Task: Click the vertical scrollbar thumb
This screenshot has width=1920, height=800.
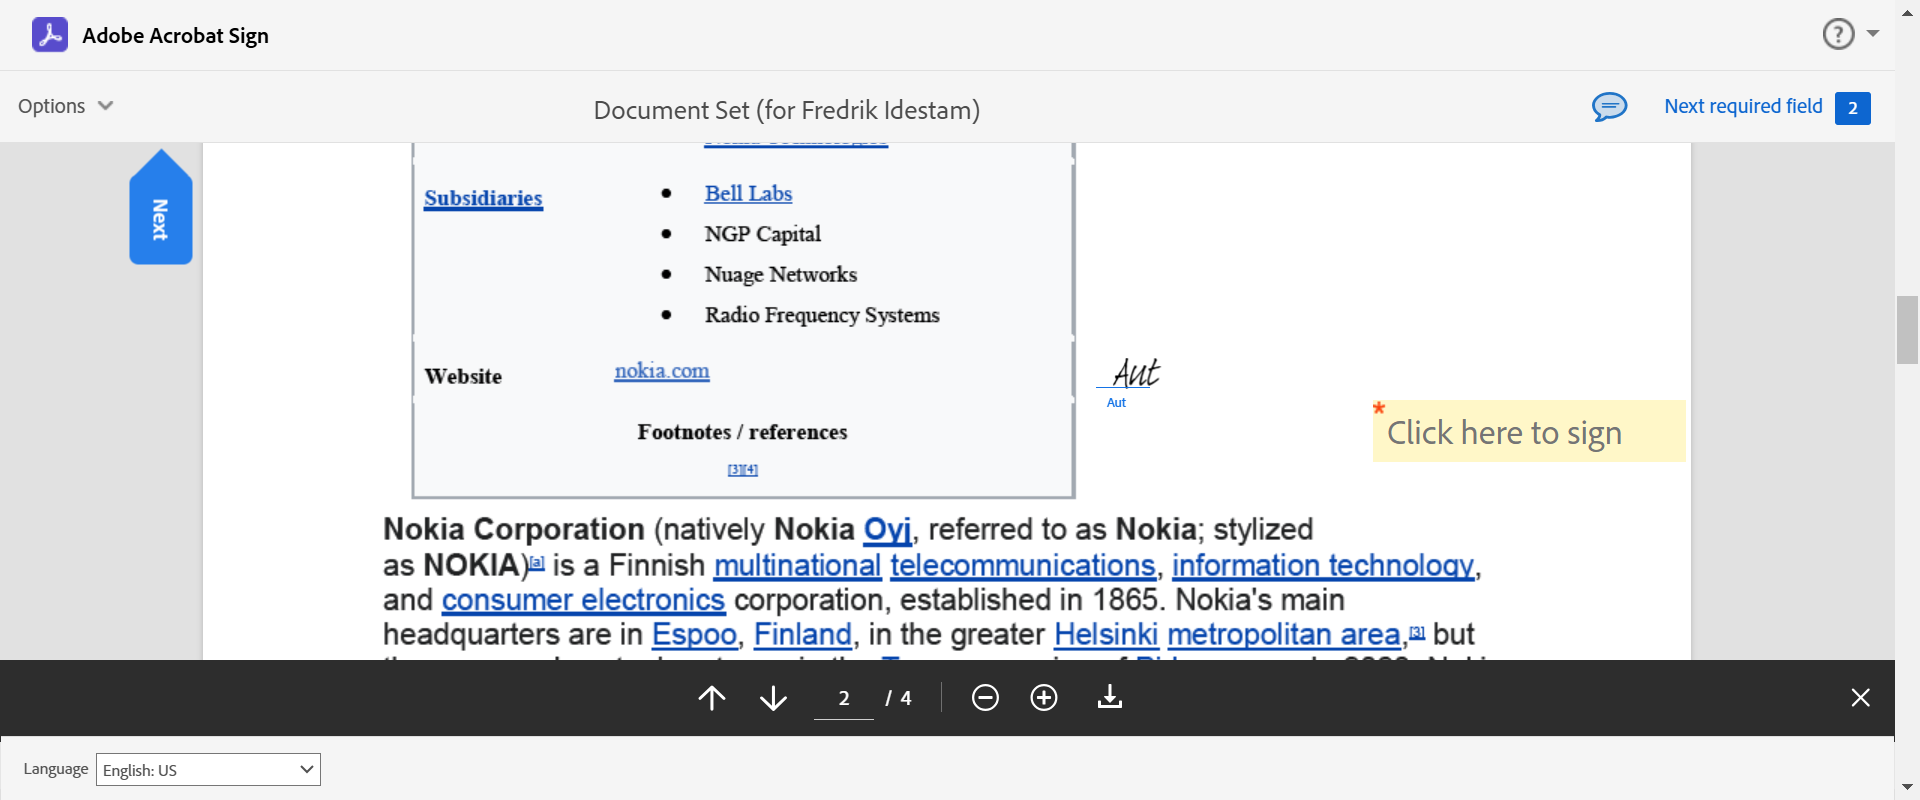Action: point(1907,330)
